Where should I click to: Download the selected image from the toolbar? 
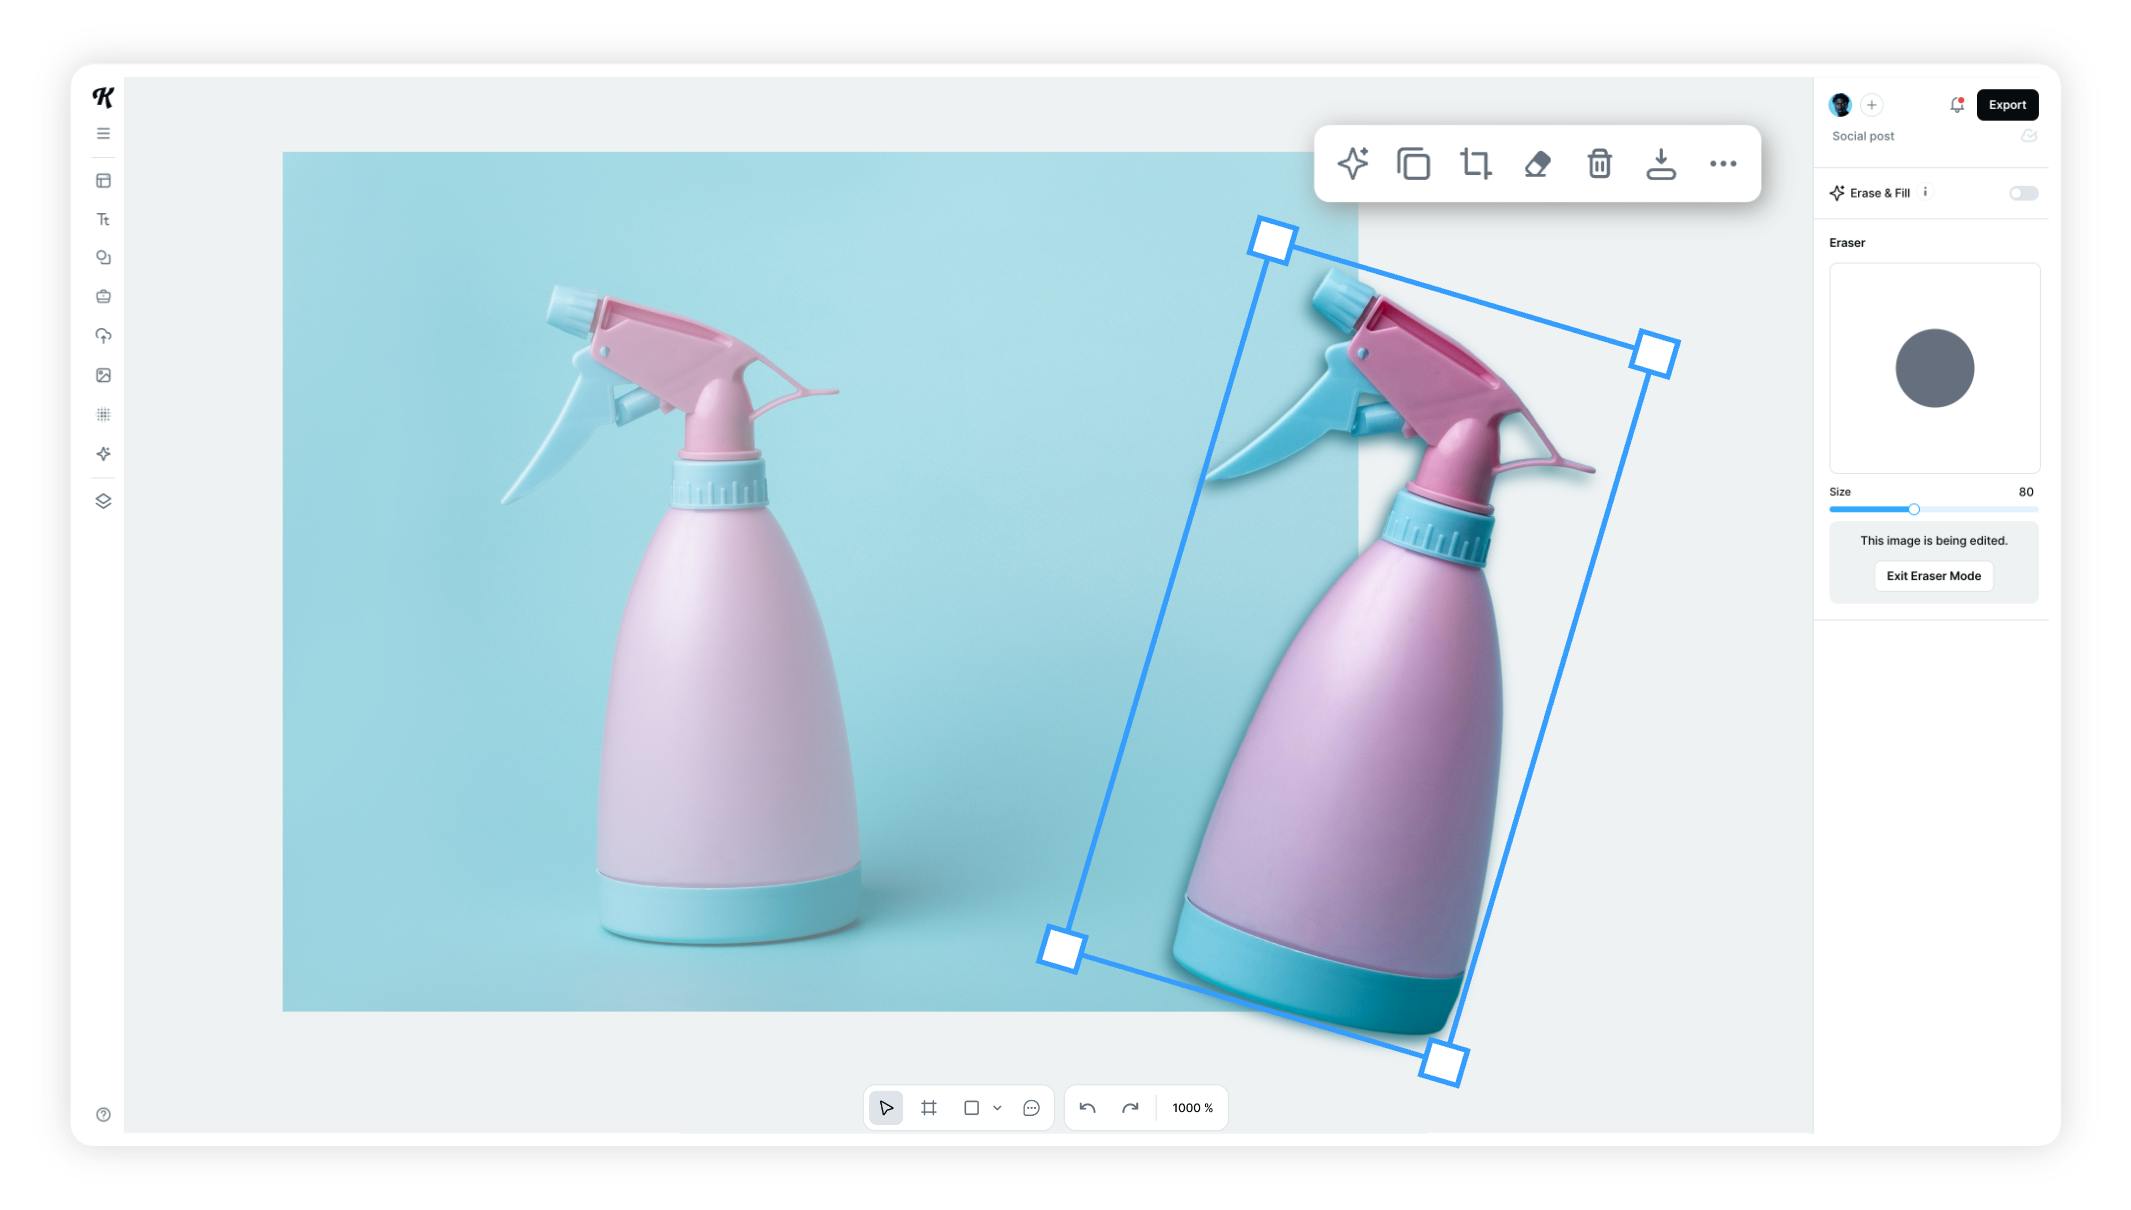(x=1661, y=163)
